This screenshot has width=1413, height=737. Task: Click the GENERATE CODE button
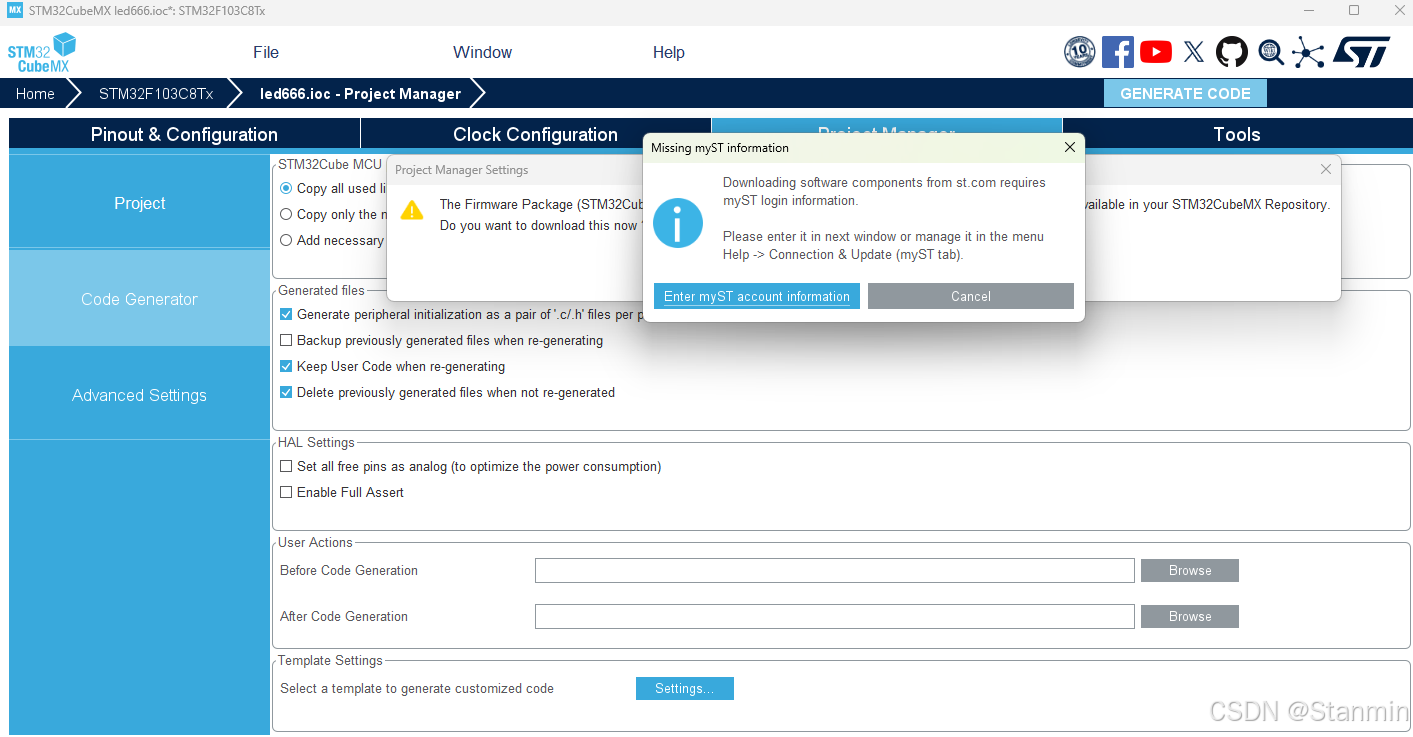[1185, 93]
